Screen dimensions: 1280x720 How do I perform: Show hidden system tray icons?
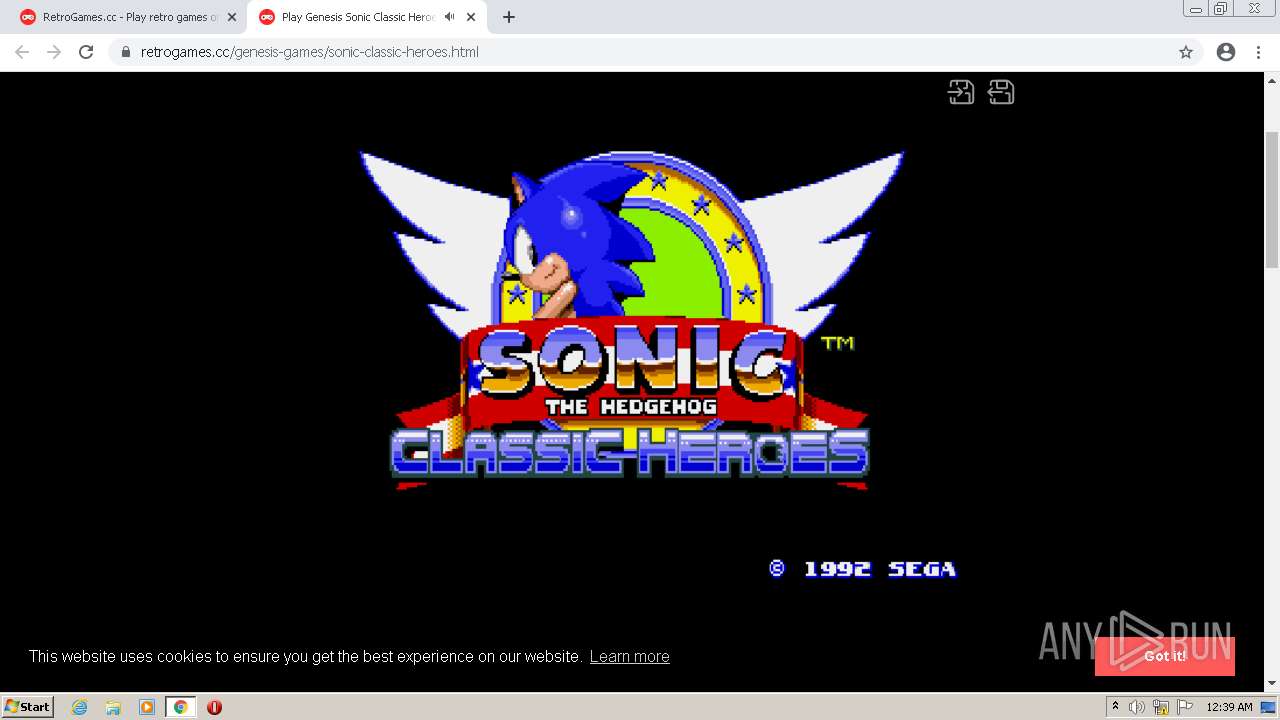(x=1115, y=707)
